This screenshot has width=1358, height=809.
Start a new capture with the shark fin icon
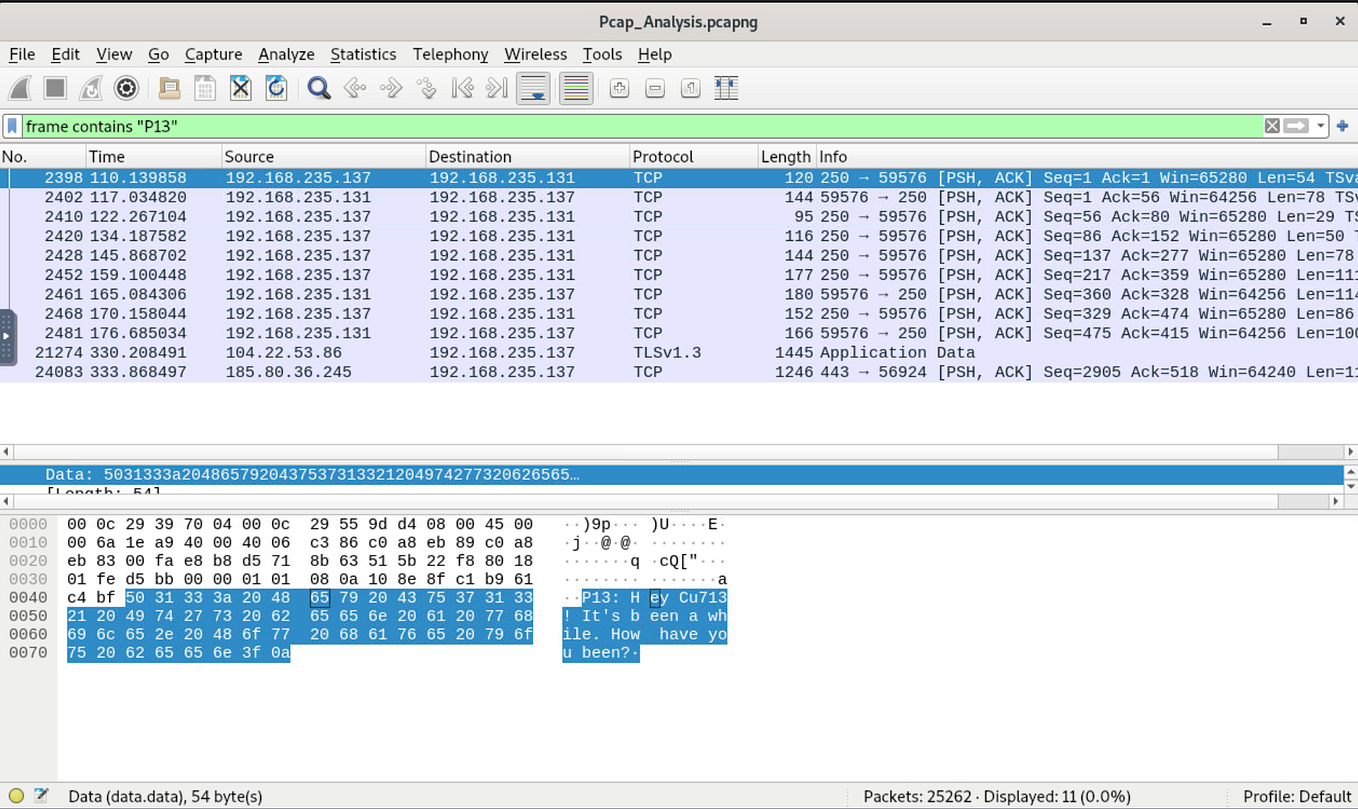[x=18, y=88]
